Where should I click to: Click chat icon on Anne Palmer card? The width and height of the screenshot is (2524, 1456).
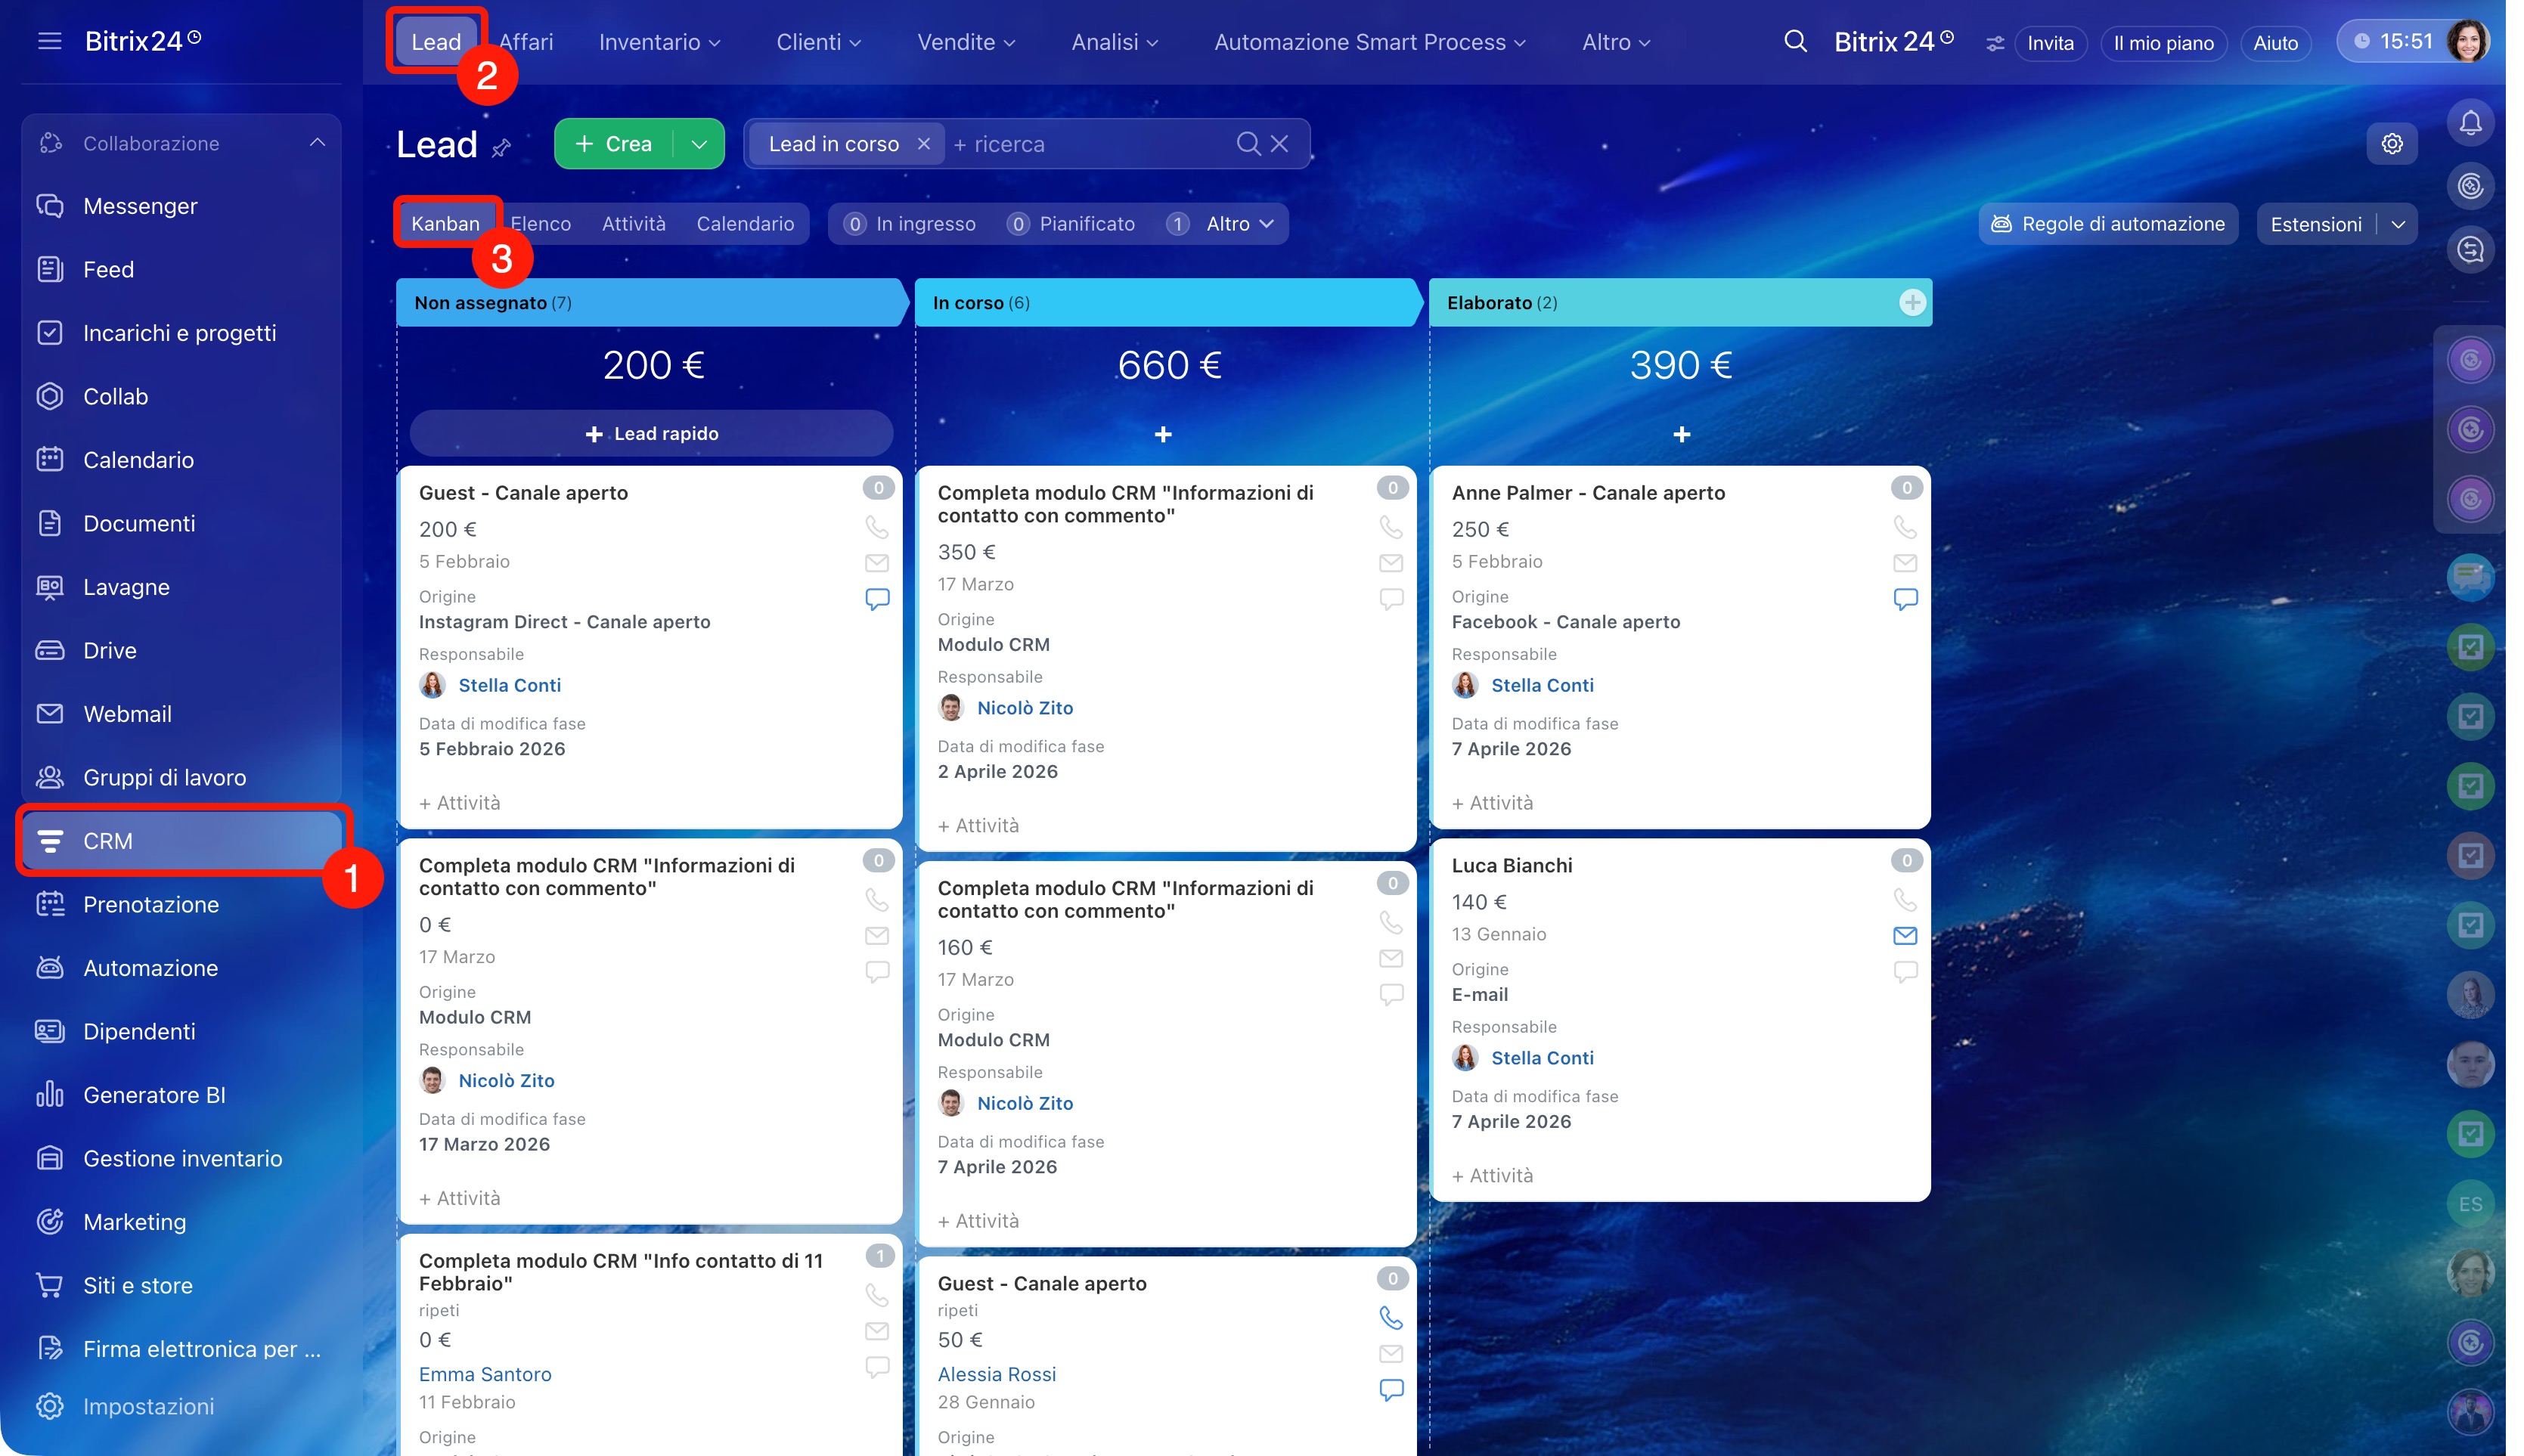(1905, 599)
